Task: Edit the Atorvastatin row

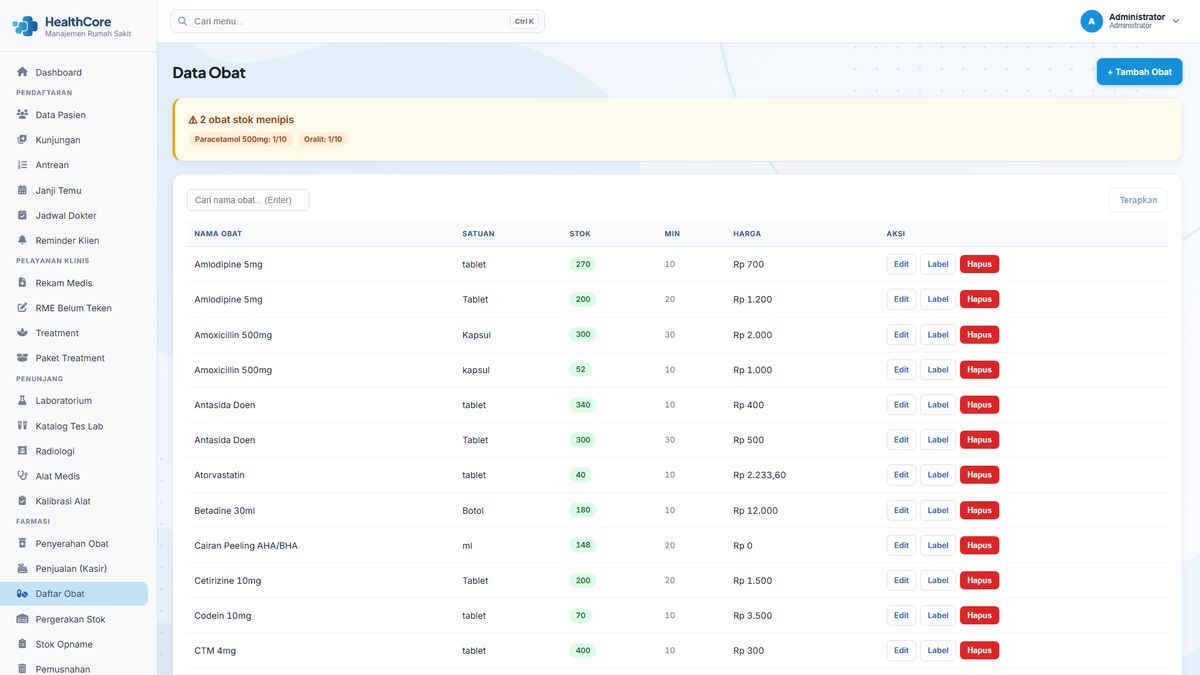Action: 901,475
